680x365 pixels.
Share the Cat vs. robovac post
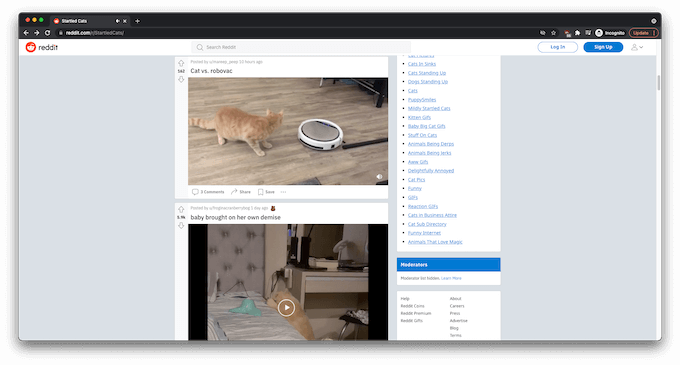(241, 192)
